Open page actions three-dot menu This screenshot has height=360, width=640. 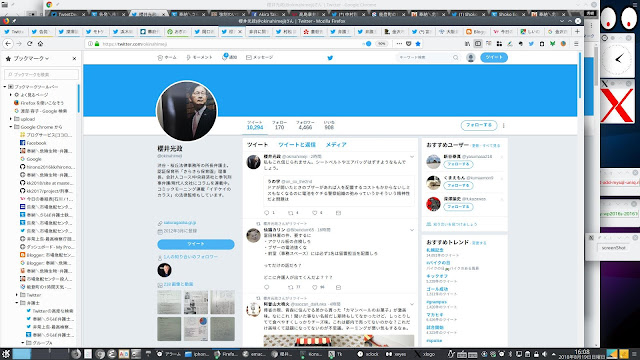tap(399, 44)
